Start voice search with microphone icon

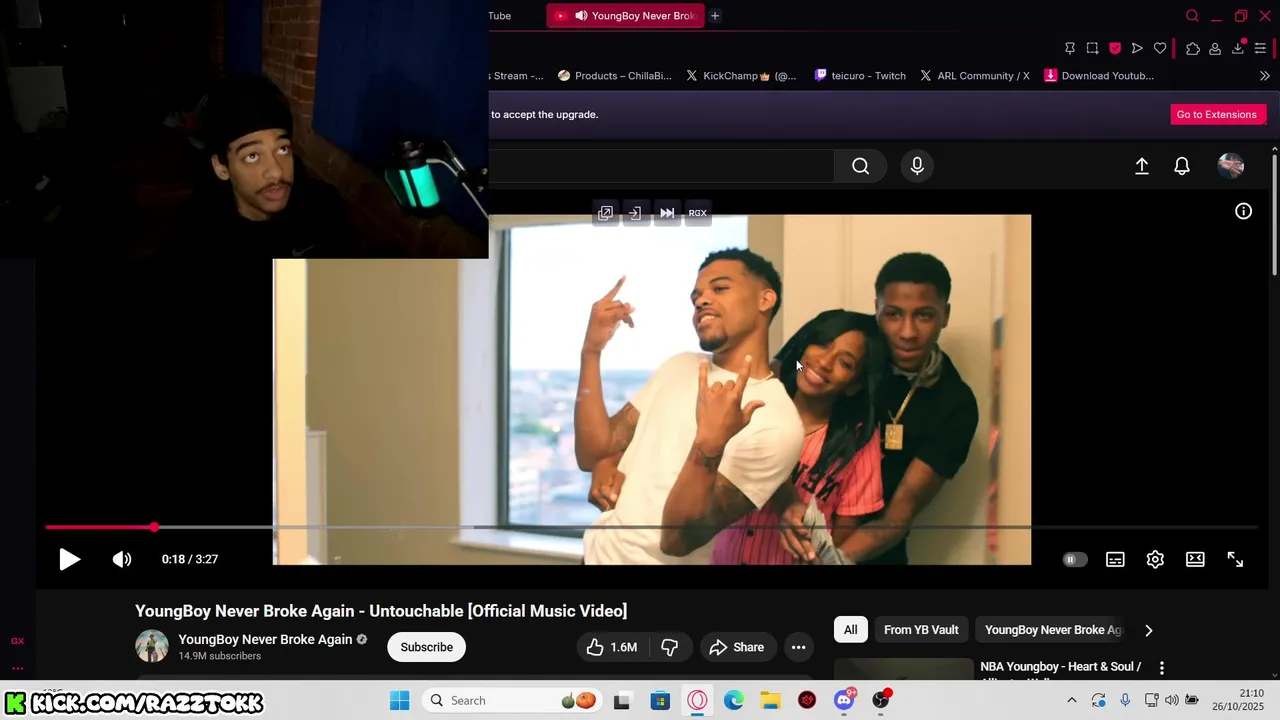(x=917, y=166)
